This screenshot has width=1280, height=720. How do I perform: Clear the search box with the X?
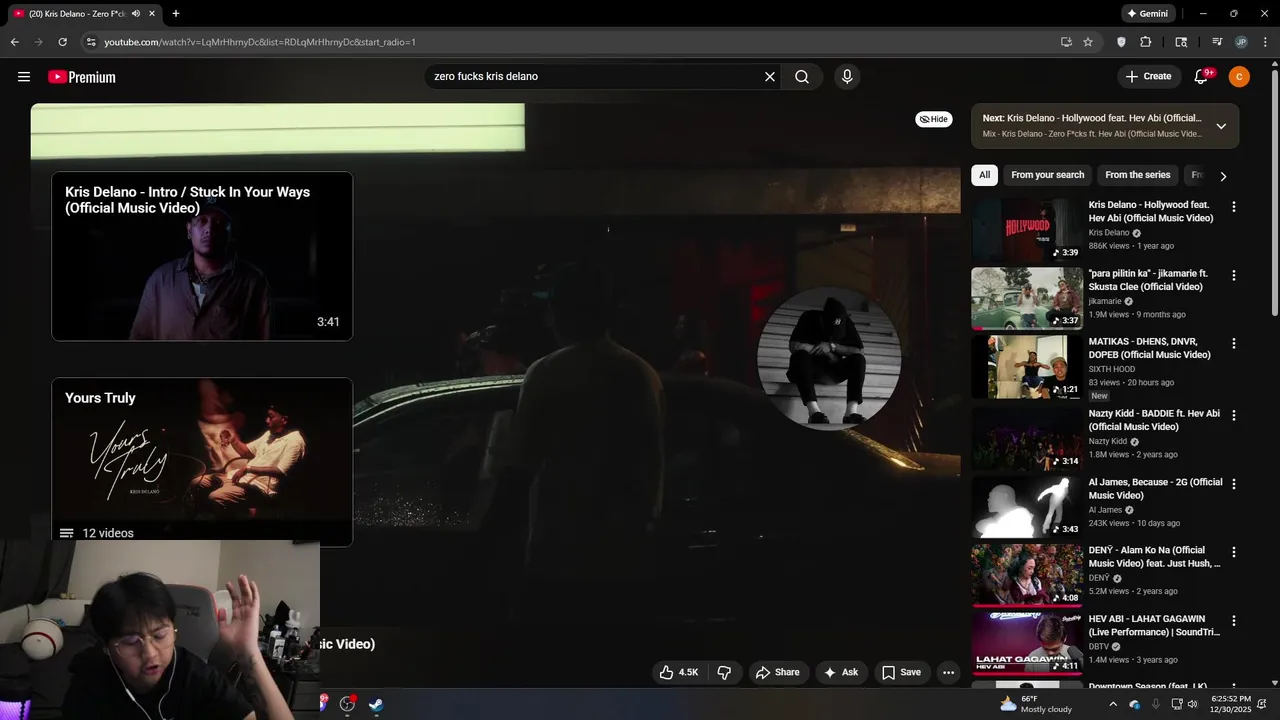(770, 77)
